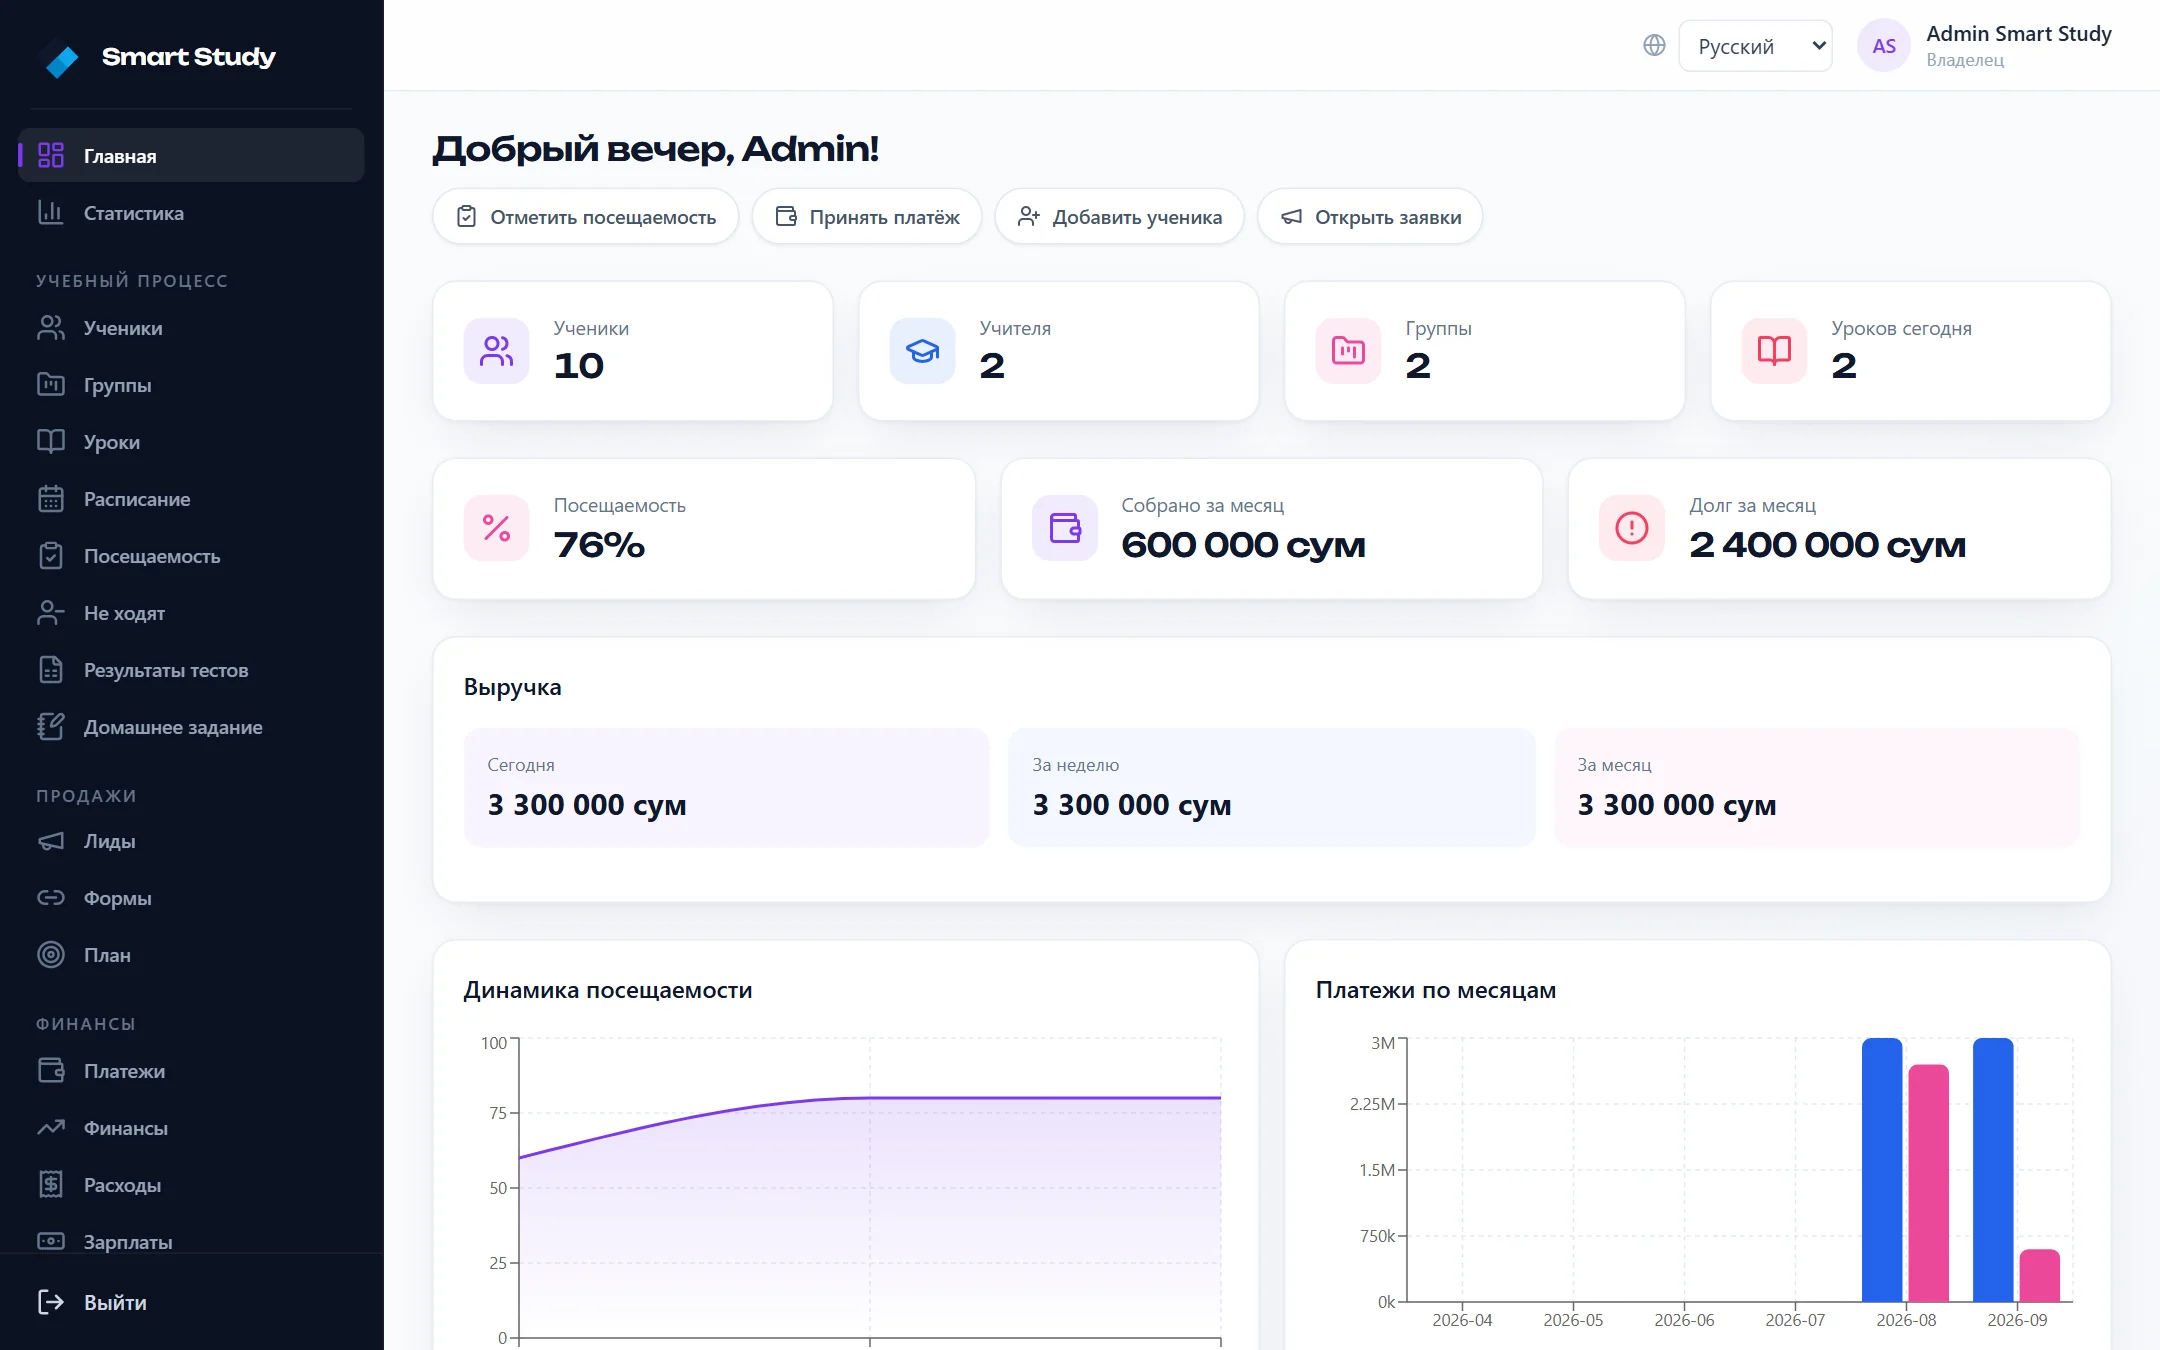Click the За месяц revenue tile
The image size is (2160, 1350).
click(x=1817, y=788)
